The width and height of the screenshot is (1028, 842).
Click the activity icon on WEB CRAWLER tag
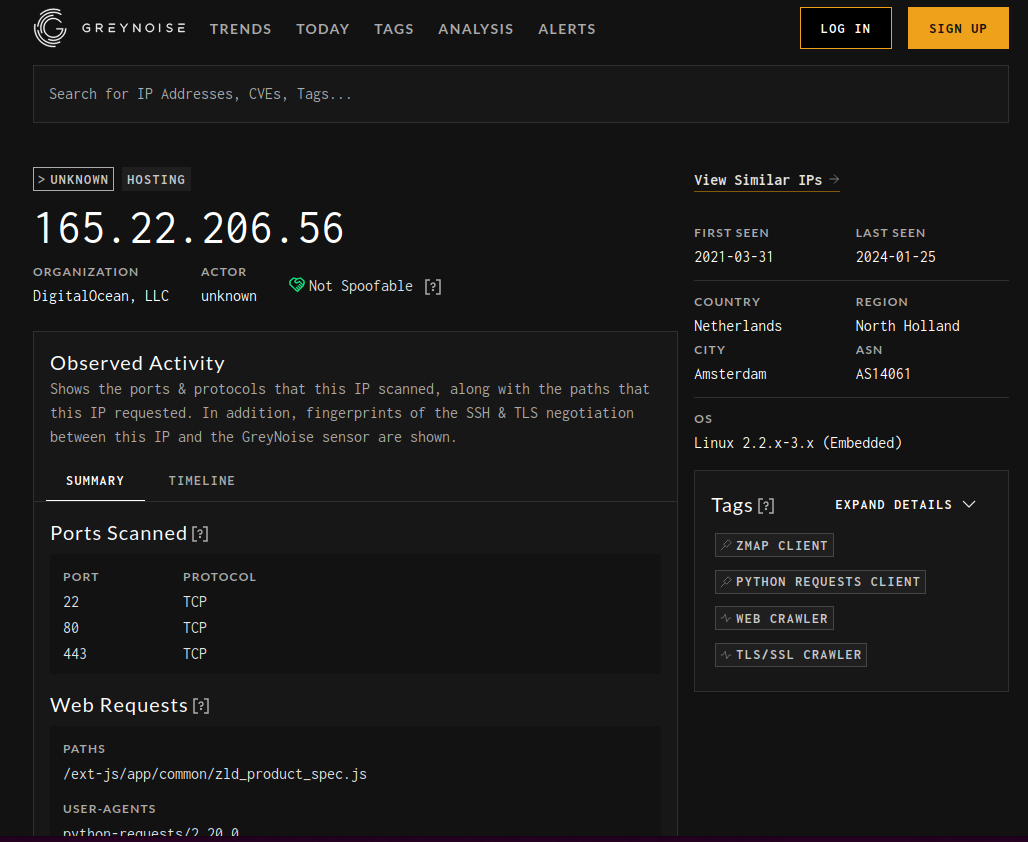[x=727, y=618]
